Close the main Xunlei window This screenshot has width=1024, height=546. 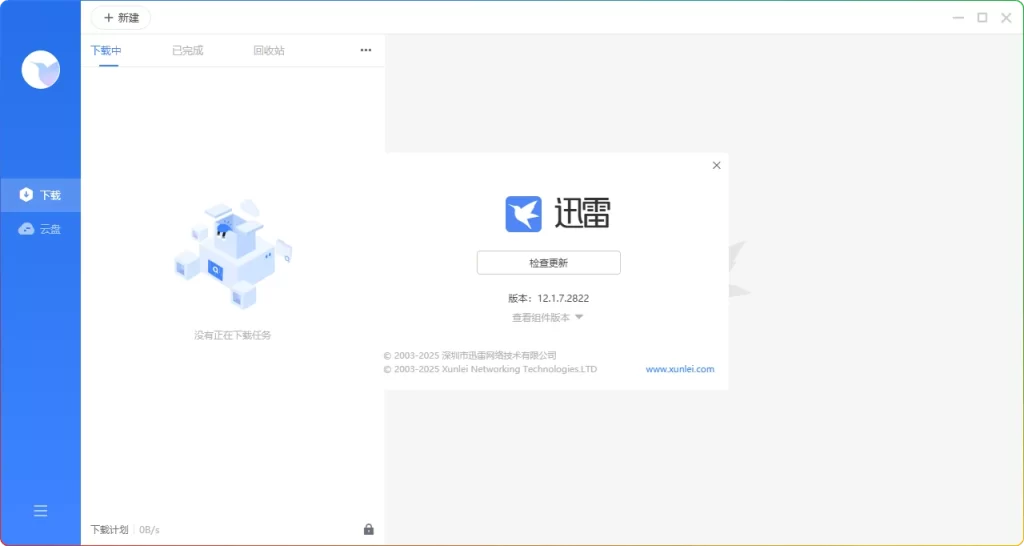(1006, 18)
